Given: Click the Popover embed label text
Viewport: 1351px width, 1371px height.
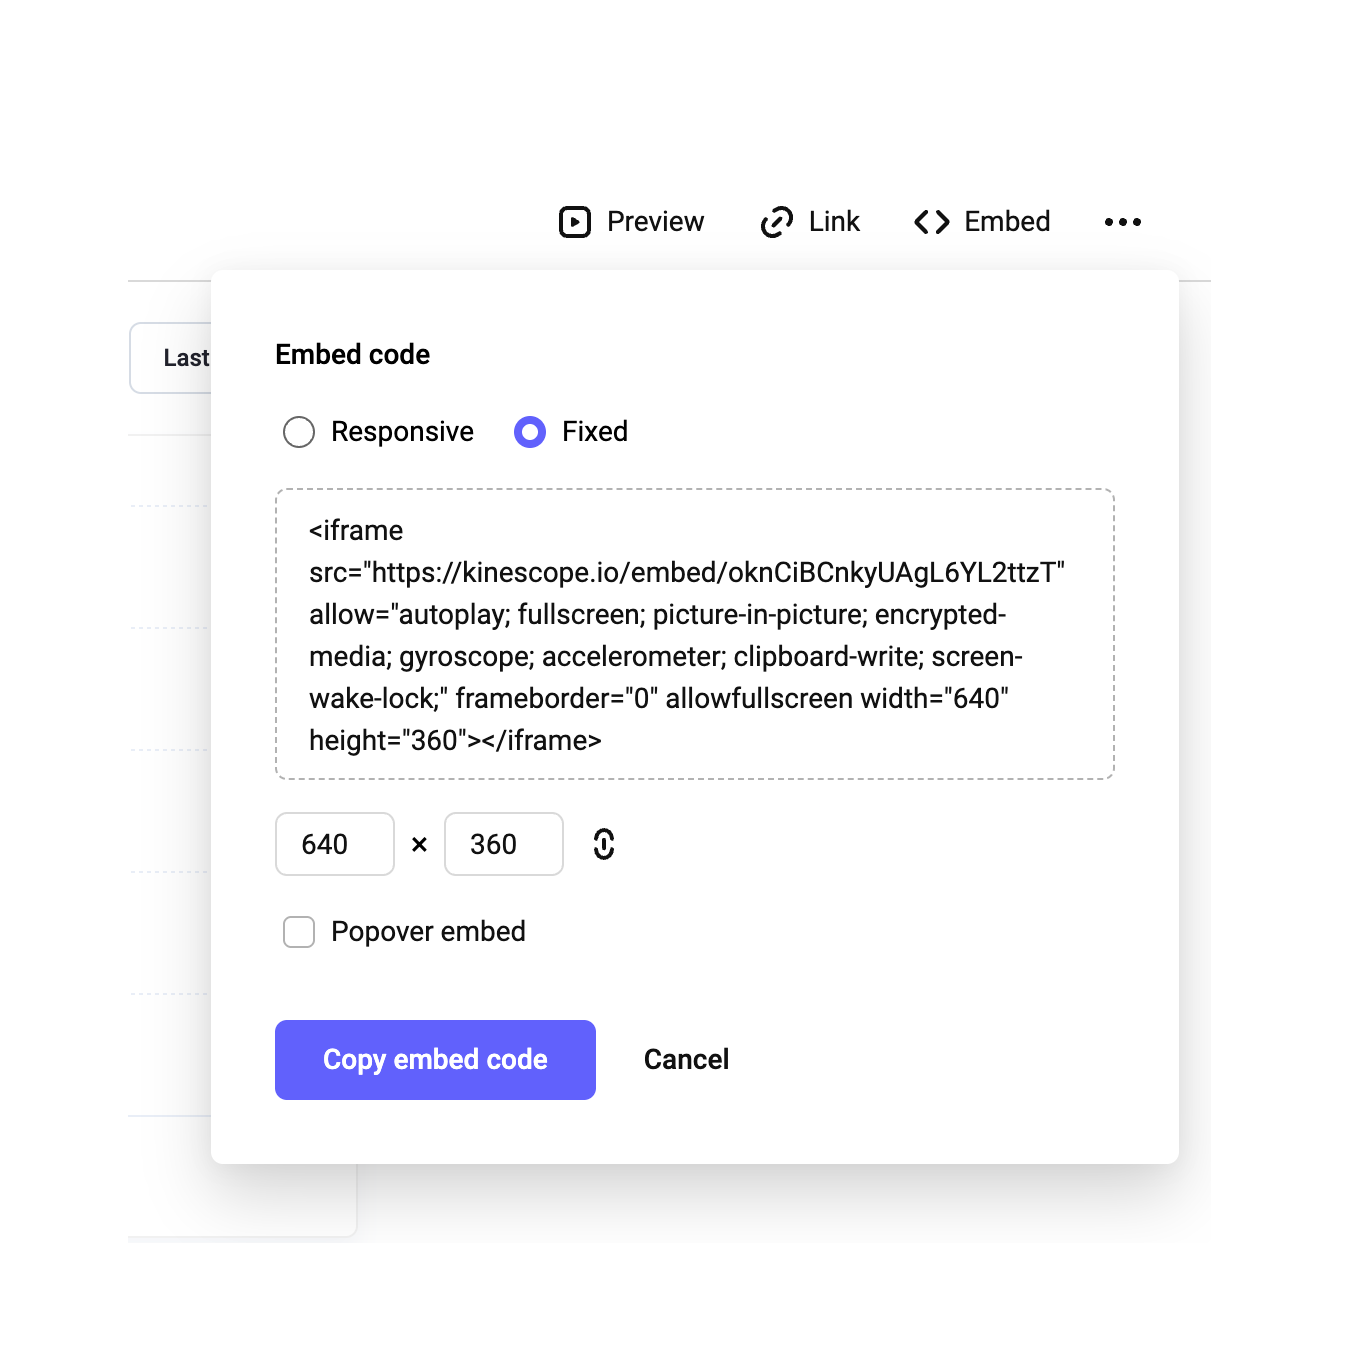Looking at the screenshot, I should coord(428,932).
